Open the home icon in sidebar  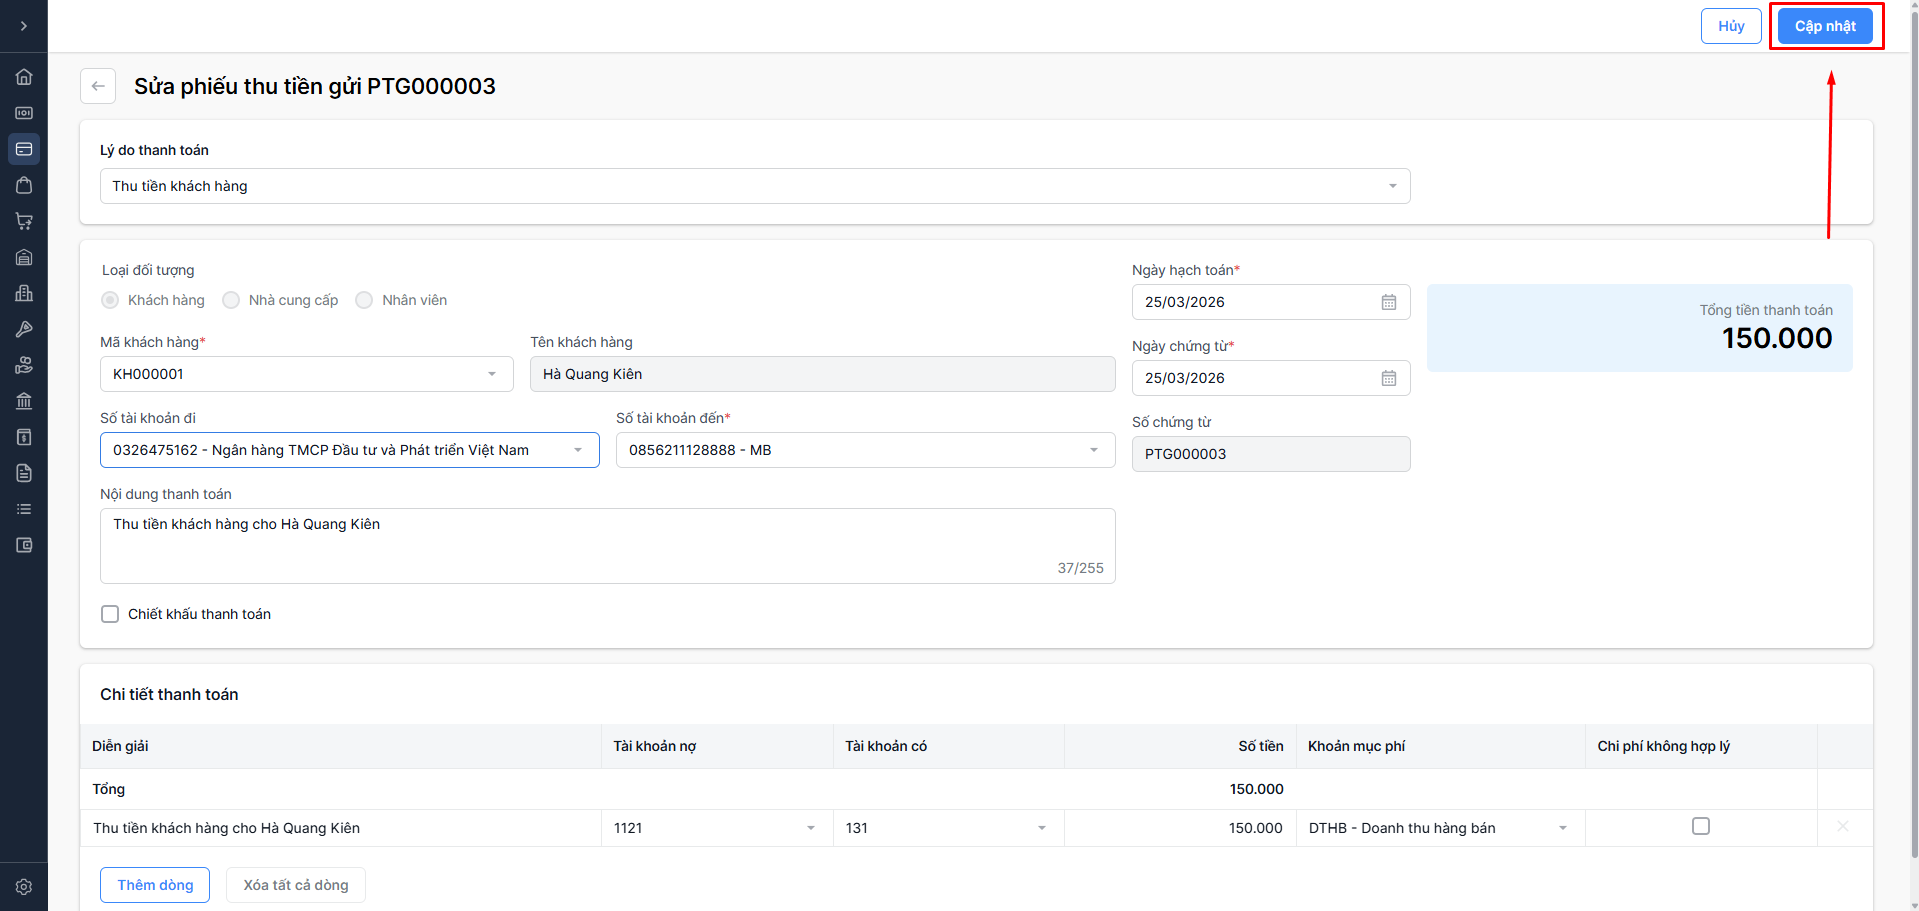[24, 77]
